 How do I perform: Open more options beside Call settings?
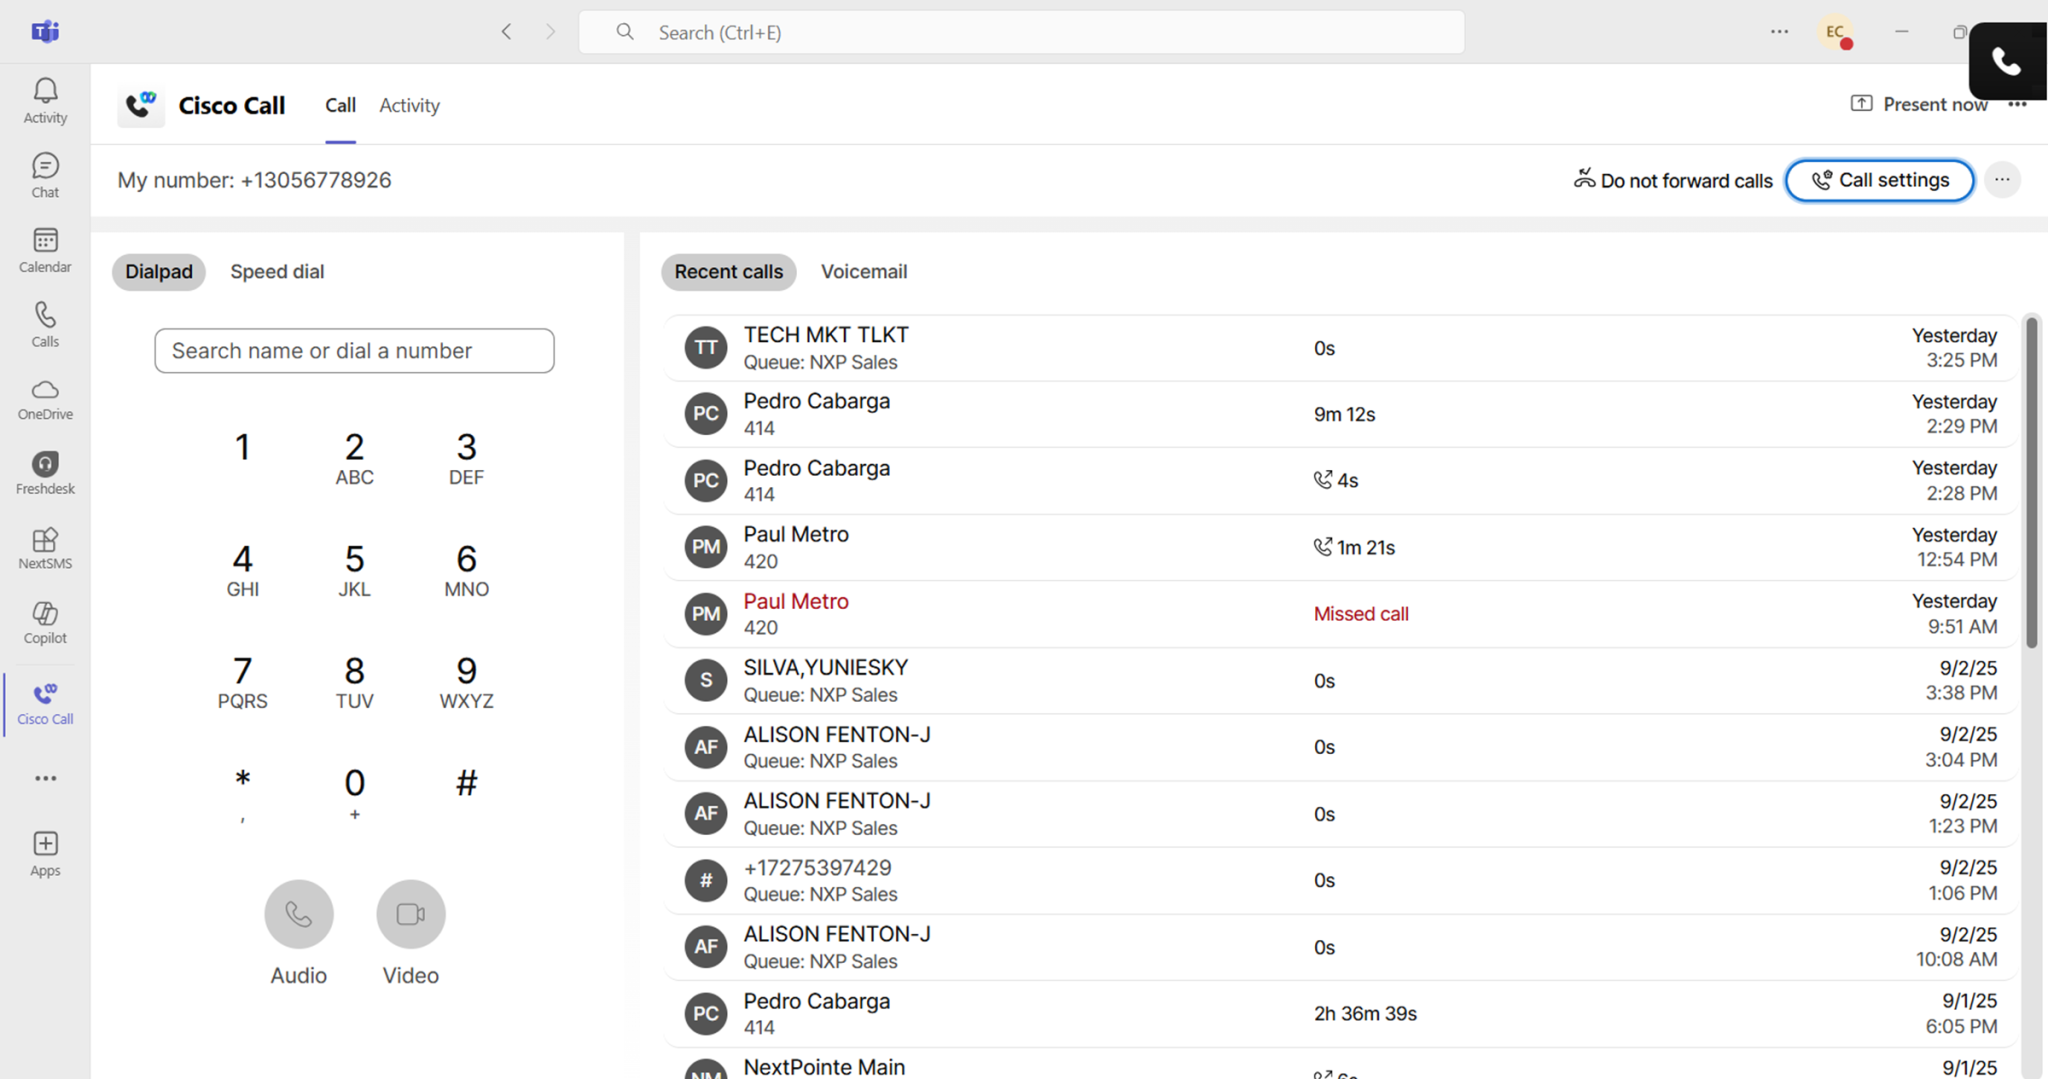click(2002, 180)
